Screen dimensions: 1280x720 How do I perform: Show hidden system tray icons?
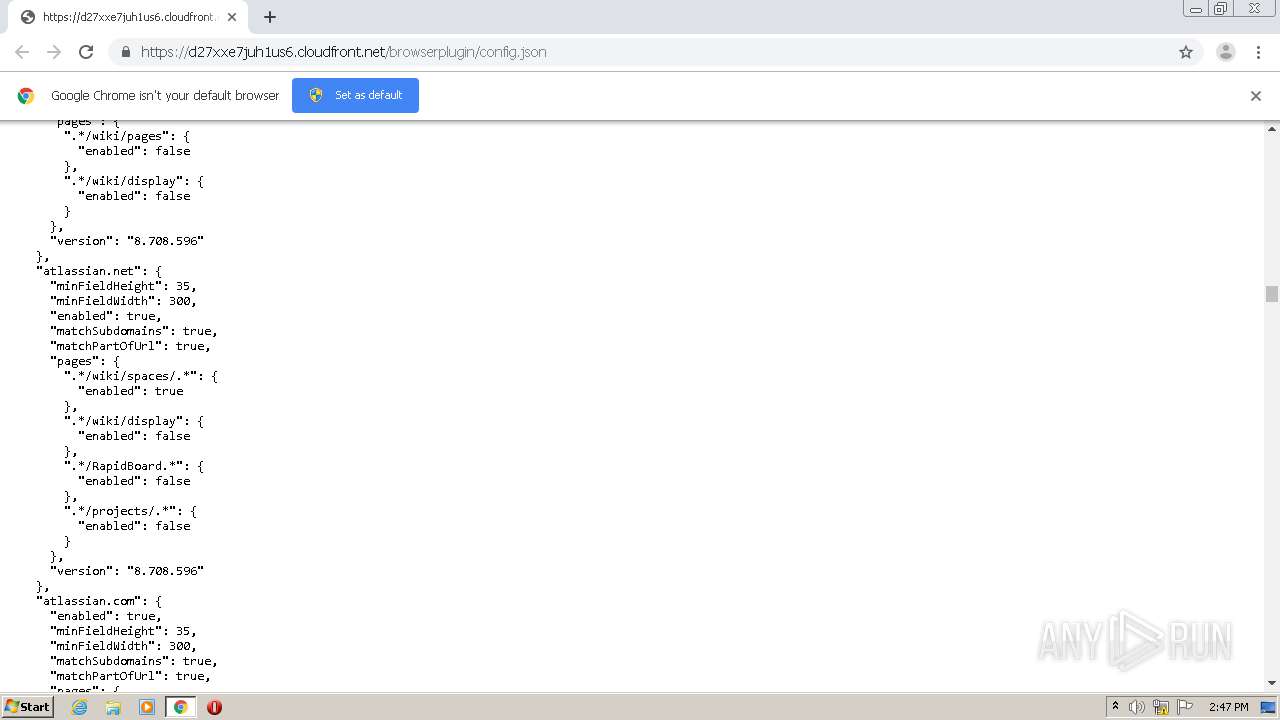pyautogui.click(x=1115, y=707)
